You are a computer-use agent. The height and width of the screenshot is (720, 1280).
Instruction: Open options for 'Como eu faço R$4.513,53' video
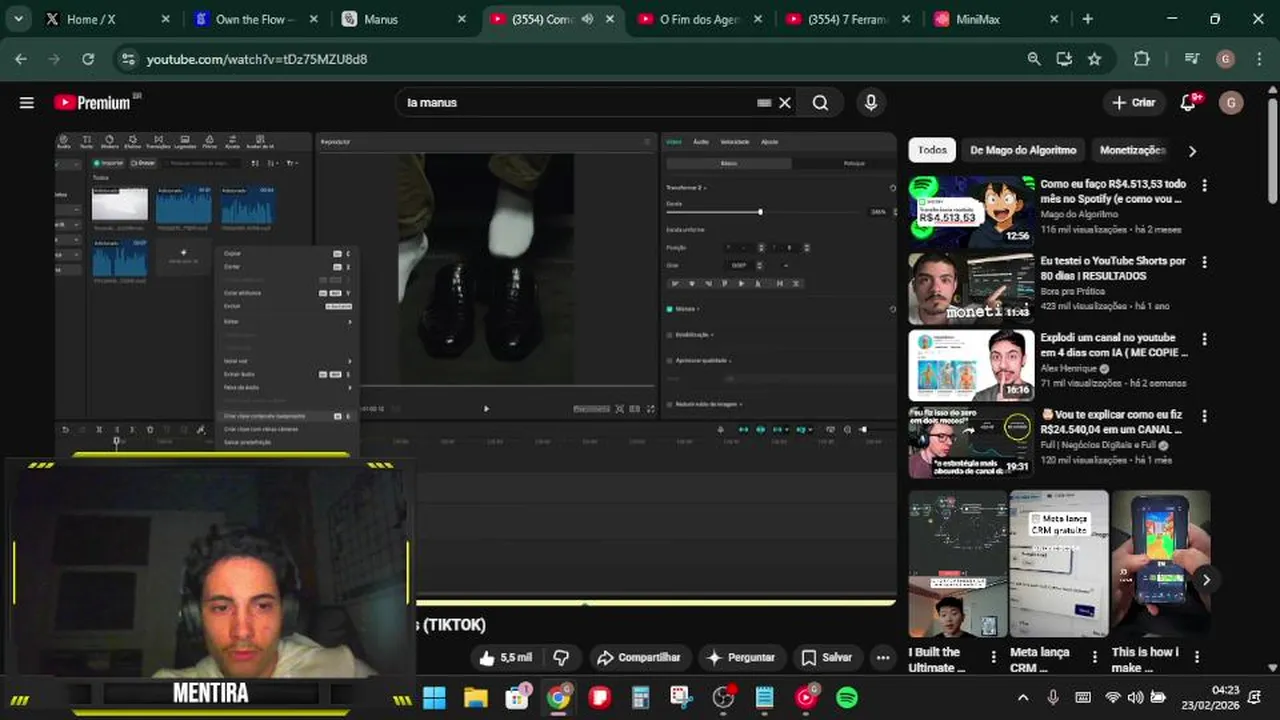click(x=1204, y=185)
